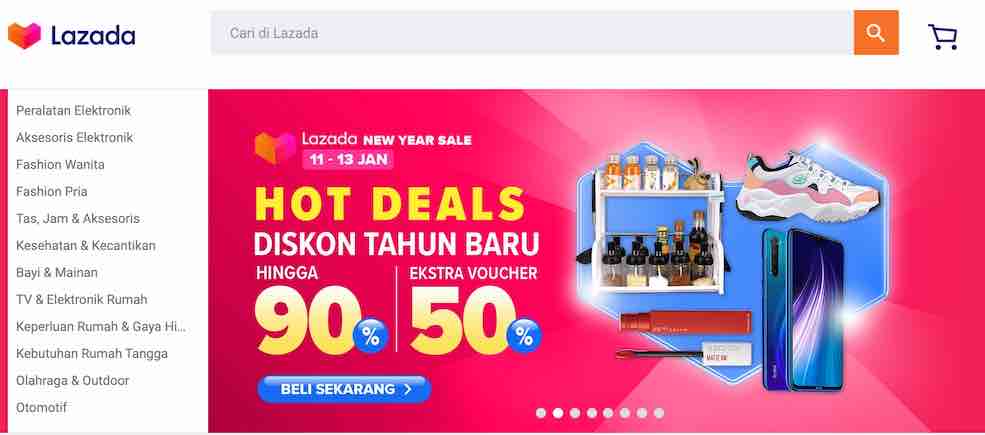The width and height of the screenshot is (985, 435).
Task: Click the Lazada heart logo in header
Action: 24,36
